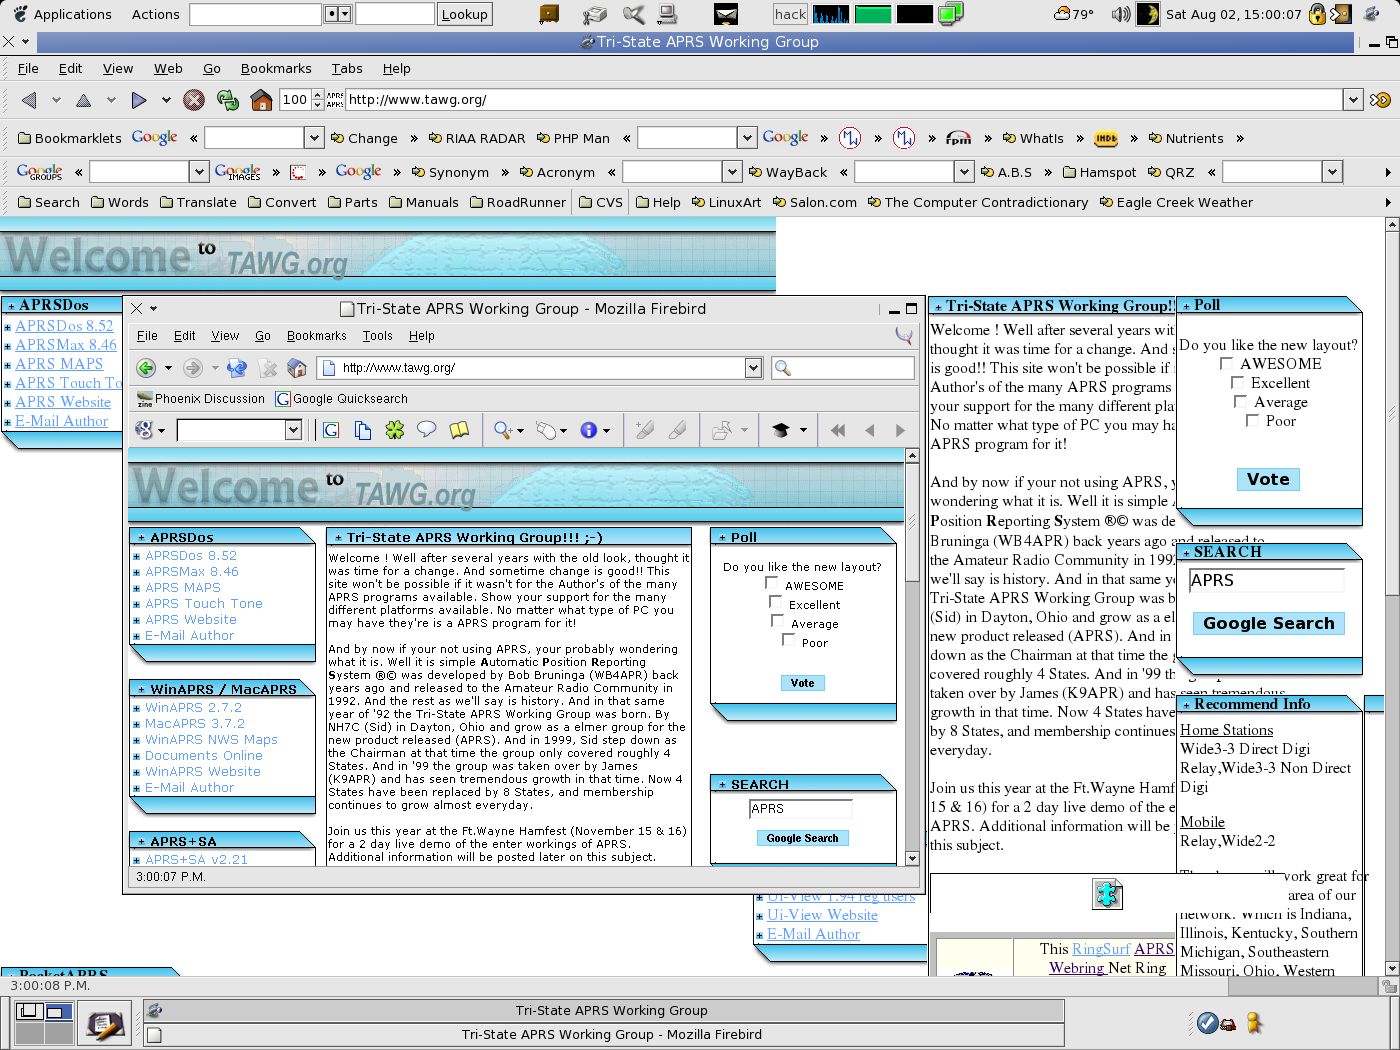Open Galeon Back button history dropdown arrow

pos(56,100)
